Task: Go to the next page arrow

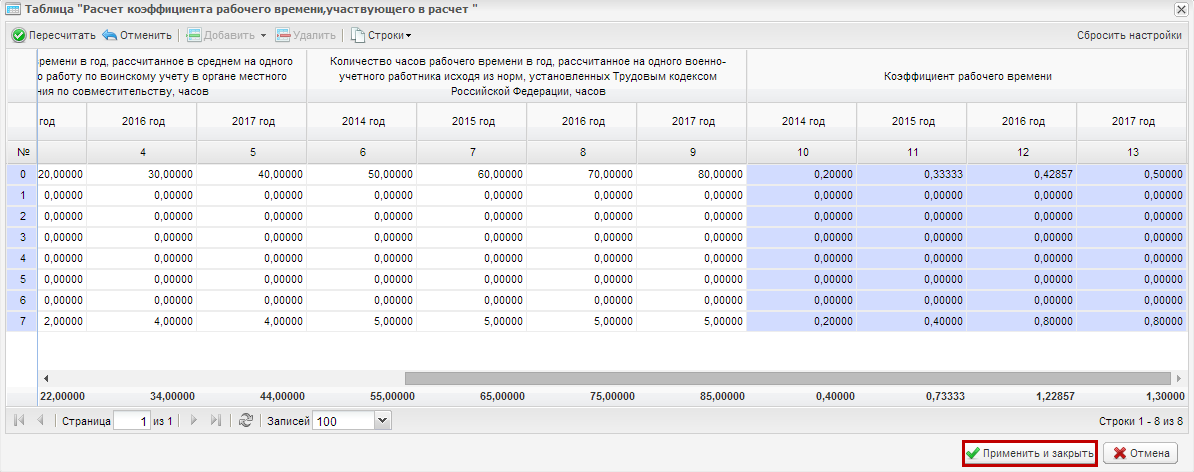Action: (193, 420)
